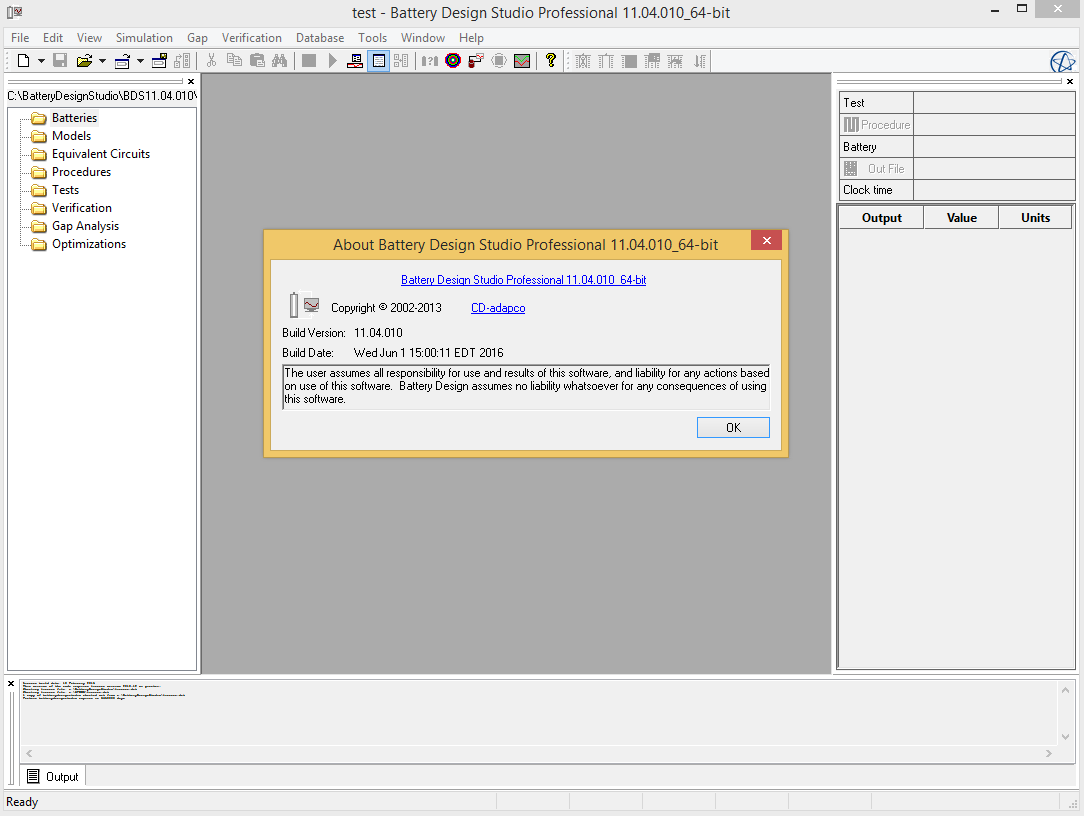Close the bottom output panel

(x=11, y=683)
